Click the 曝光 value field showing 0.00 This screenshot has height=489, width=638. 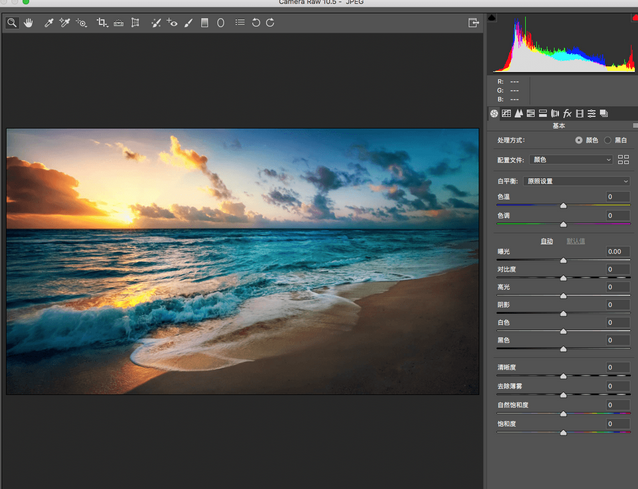618,251
